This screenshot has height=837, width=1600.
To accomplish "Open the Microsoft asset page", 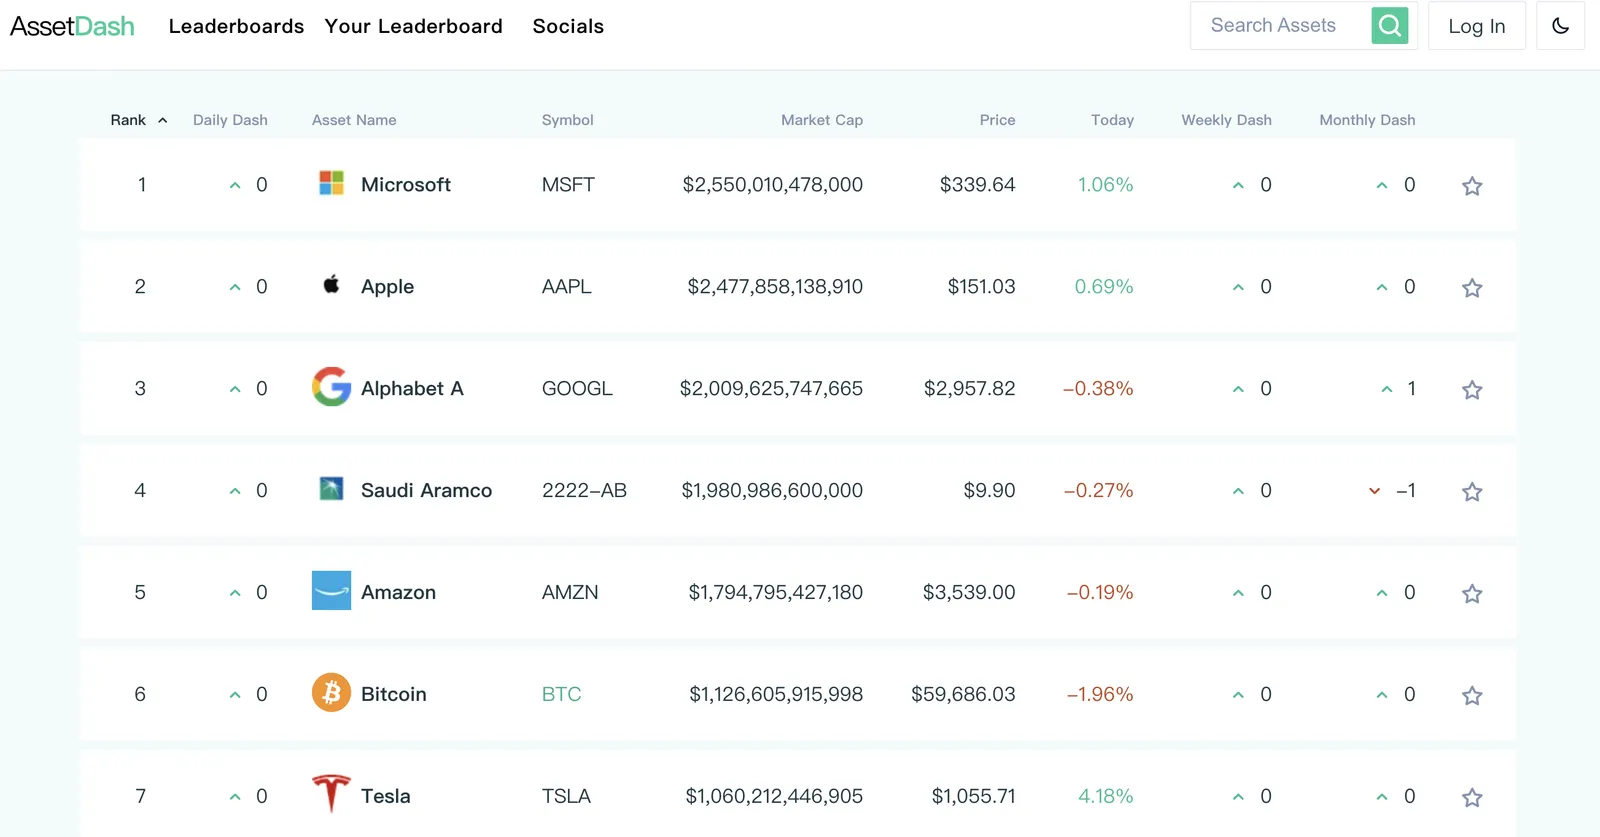I will click(406, 185).
